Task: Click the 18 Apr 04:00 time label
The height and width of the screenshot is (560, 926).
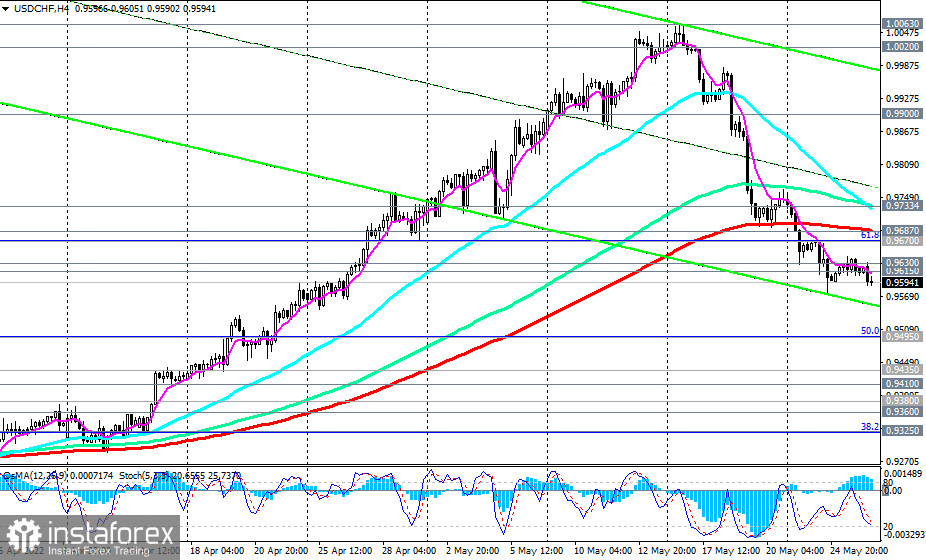Action: pos(217,551)
